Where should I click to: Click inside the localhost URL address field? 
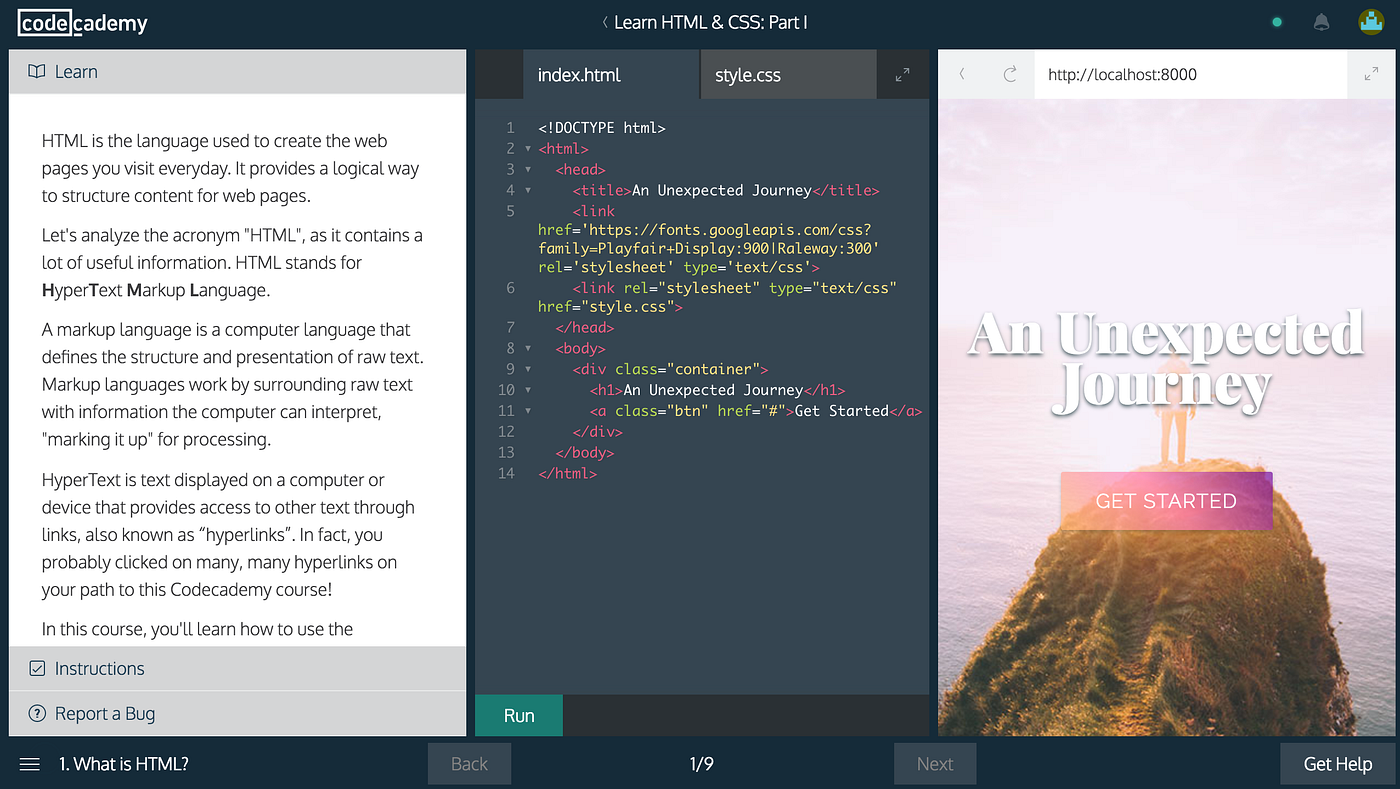1150,73
